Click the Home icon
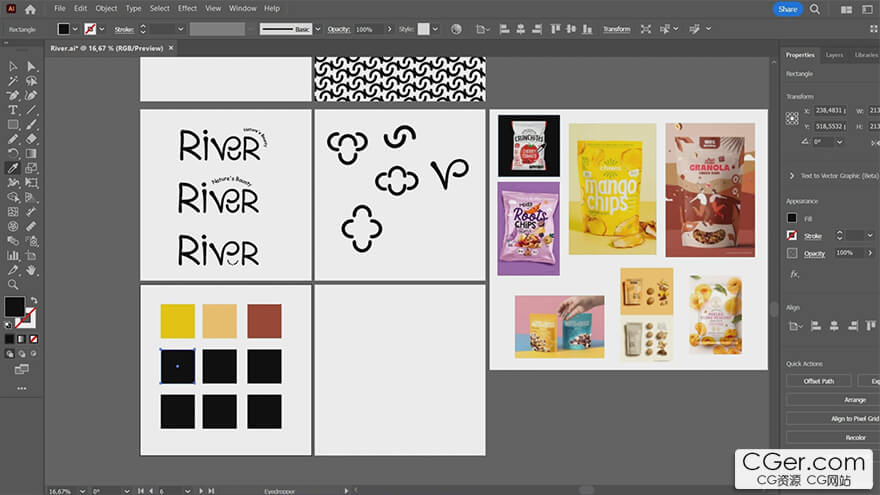 coord(30,9)
